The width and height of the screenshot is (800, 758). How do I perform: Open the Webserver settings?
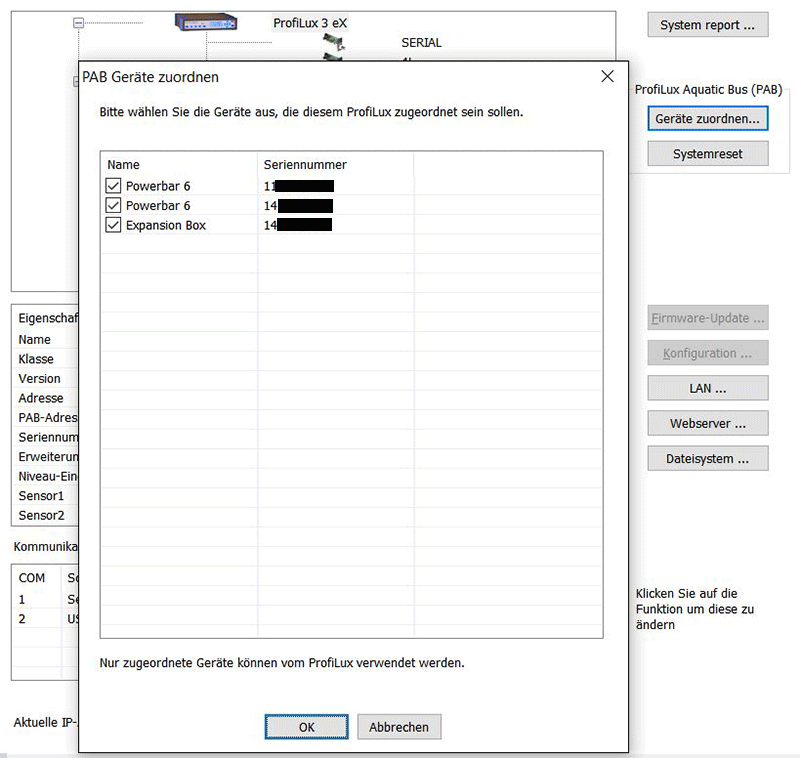pyautogui.click(x=707, y=423)
